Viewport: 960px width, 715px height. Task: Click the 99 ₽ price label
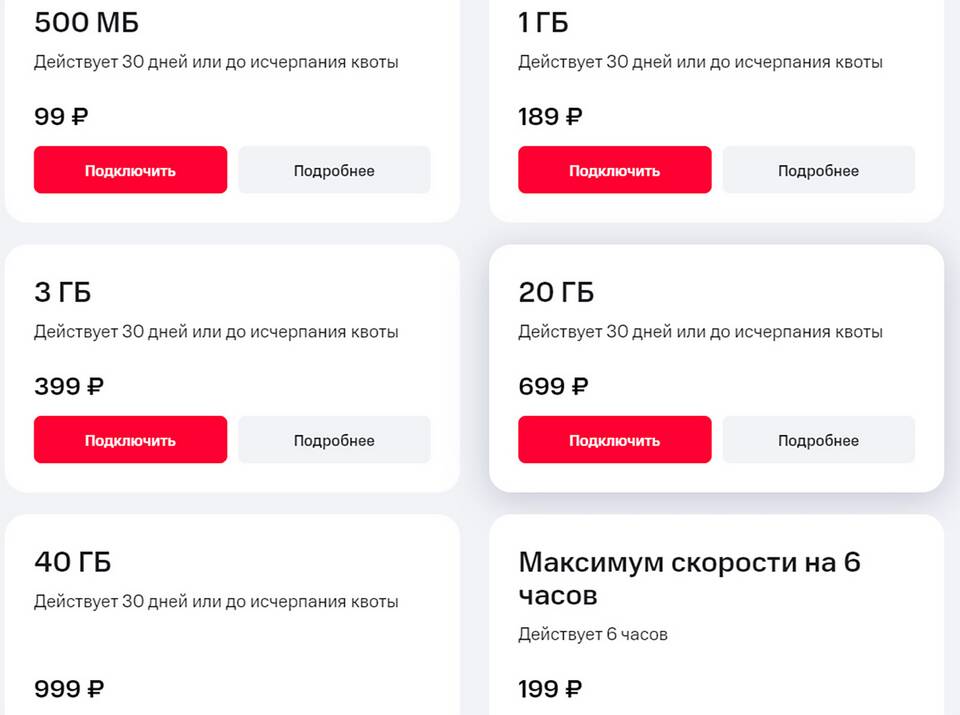[61, 116]
